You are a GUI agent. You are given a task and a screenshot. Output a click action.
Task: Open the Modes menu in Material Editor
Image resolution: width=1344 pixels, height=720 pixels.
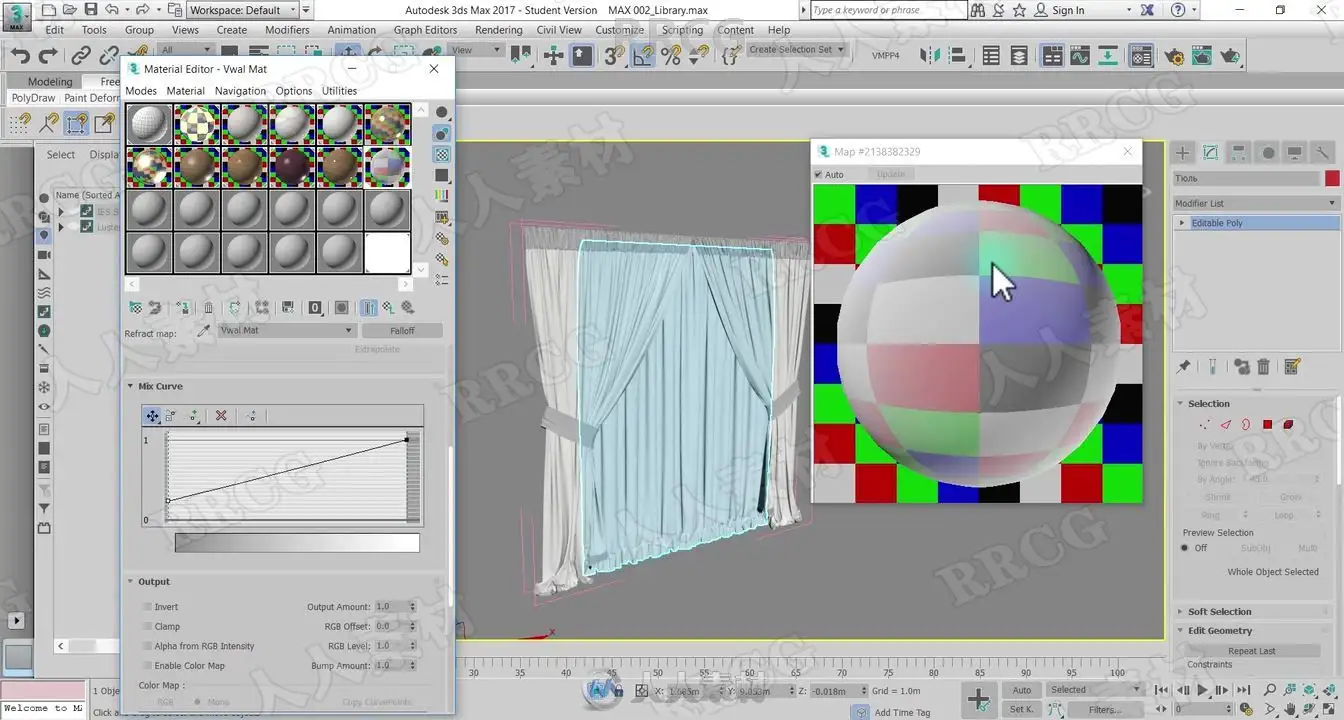pyautogui.click(x=141, y=91)
